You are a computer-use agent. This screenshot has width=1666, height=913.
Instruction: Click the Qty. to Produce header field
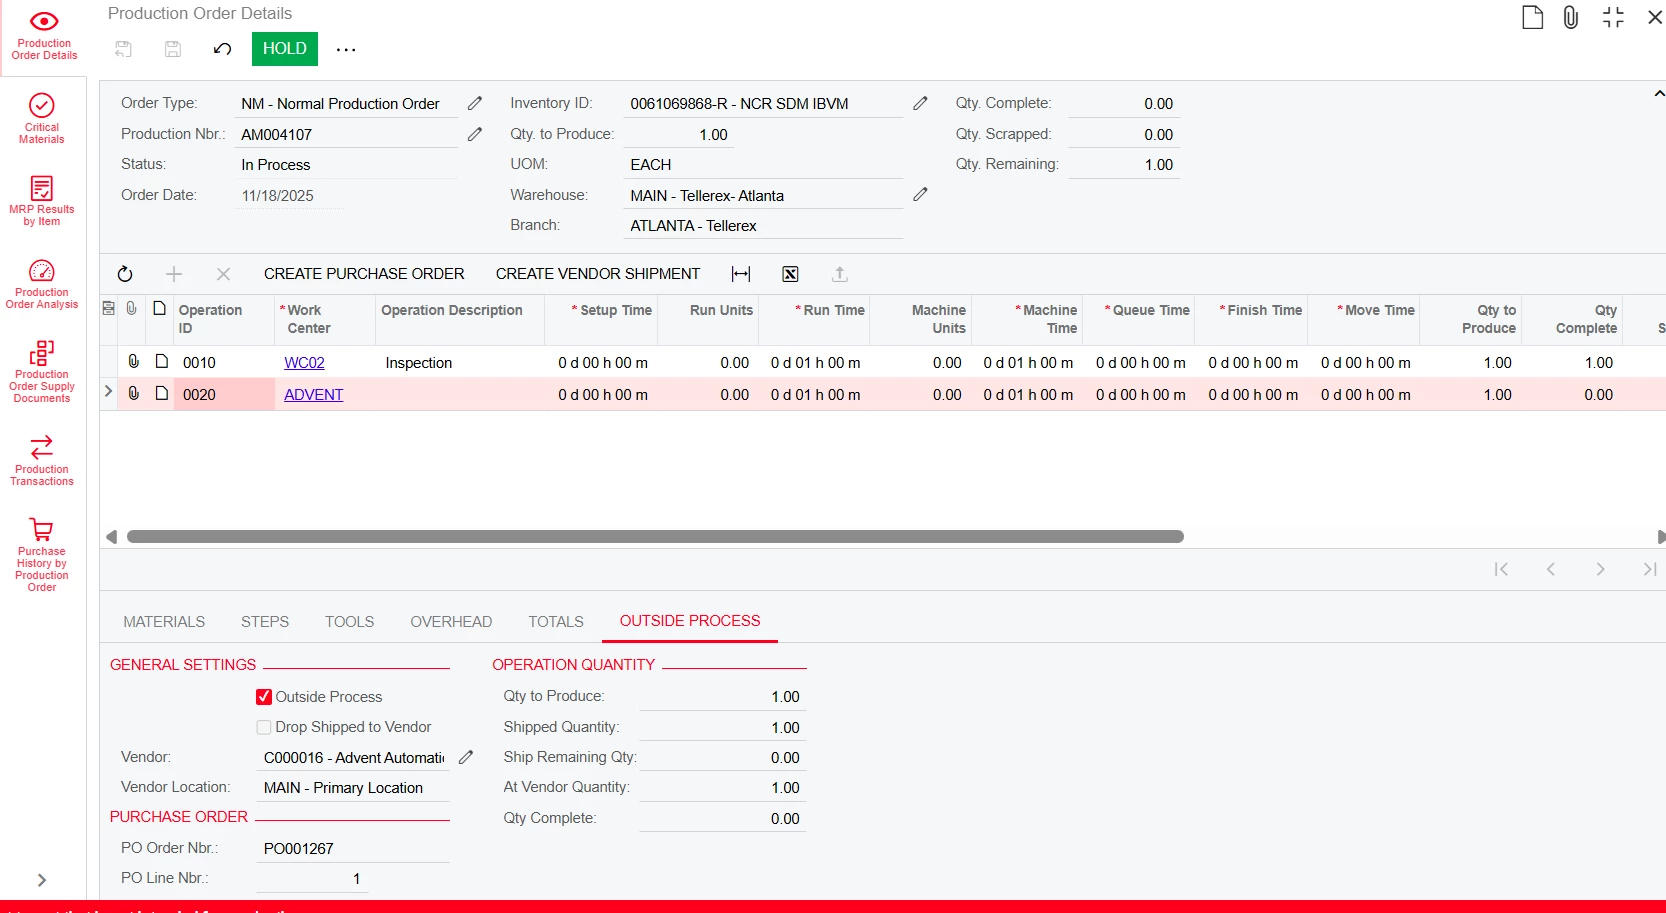tap(677, 134)
